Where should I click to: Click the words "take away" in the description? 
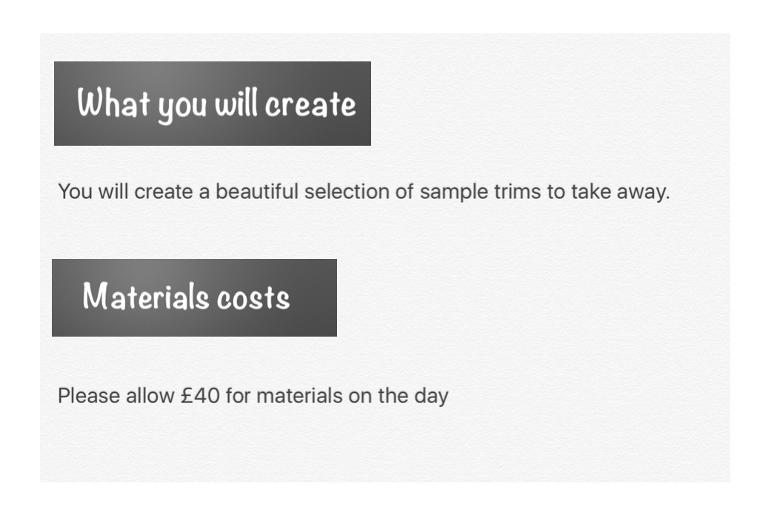pos(620,192)
